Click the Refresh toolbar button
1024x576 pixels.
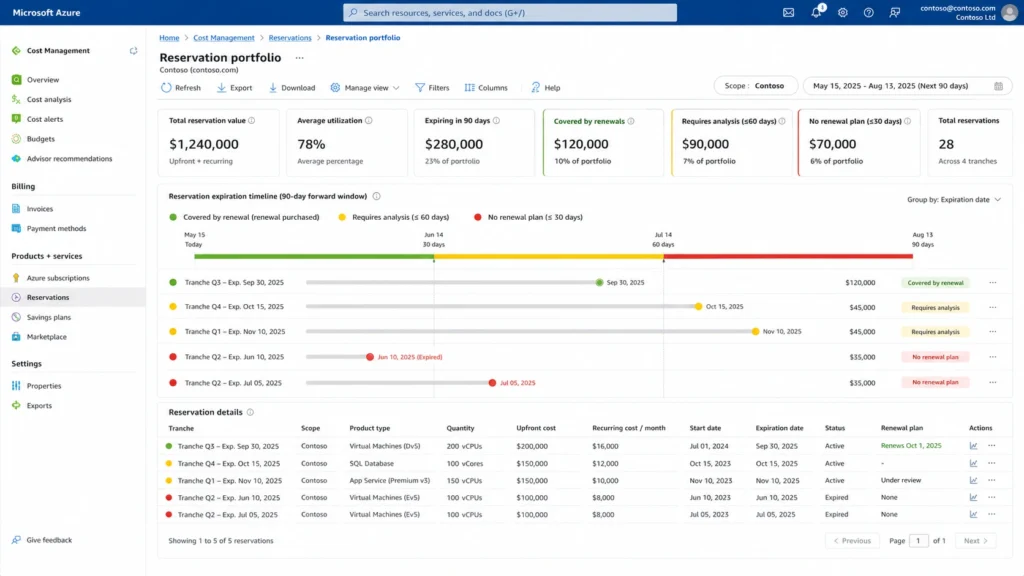pos(181,88)
